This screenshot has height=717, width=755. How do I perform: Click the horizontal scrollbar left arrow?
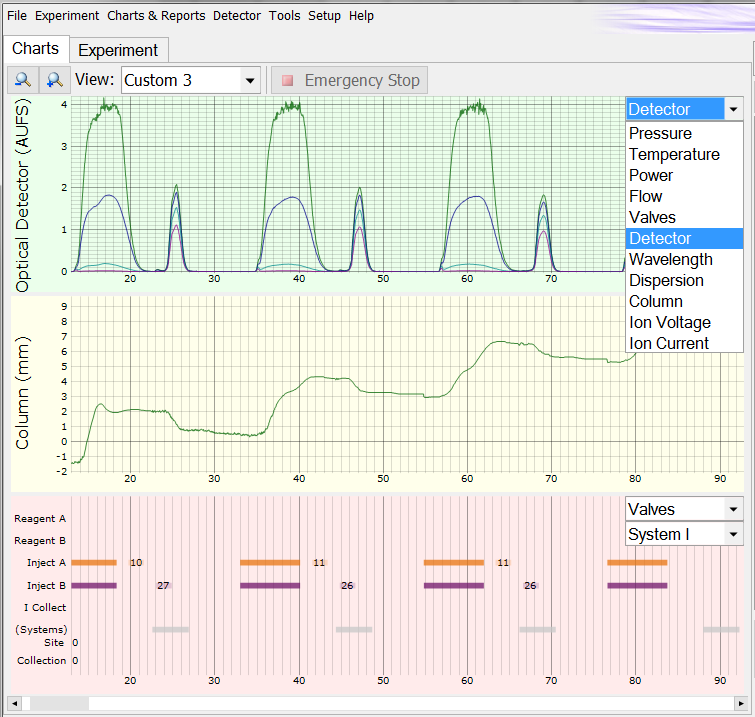(16, 704)
